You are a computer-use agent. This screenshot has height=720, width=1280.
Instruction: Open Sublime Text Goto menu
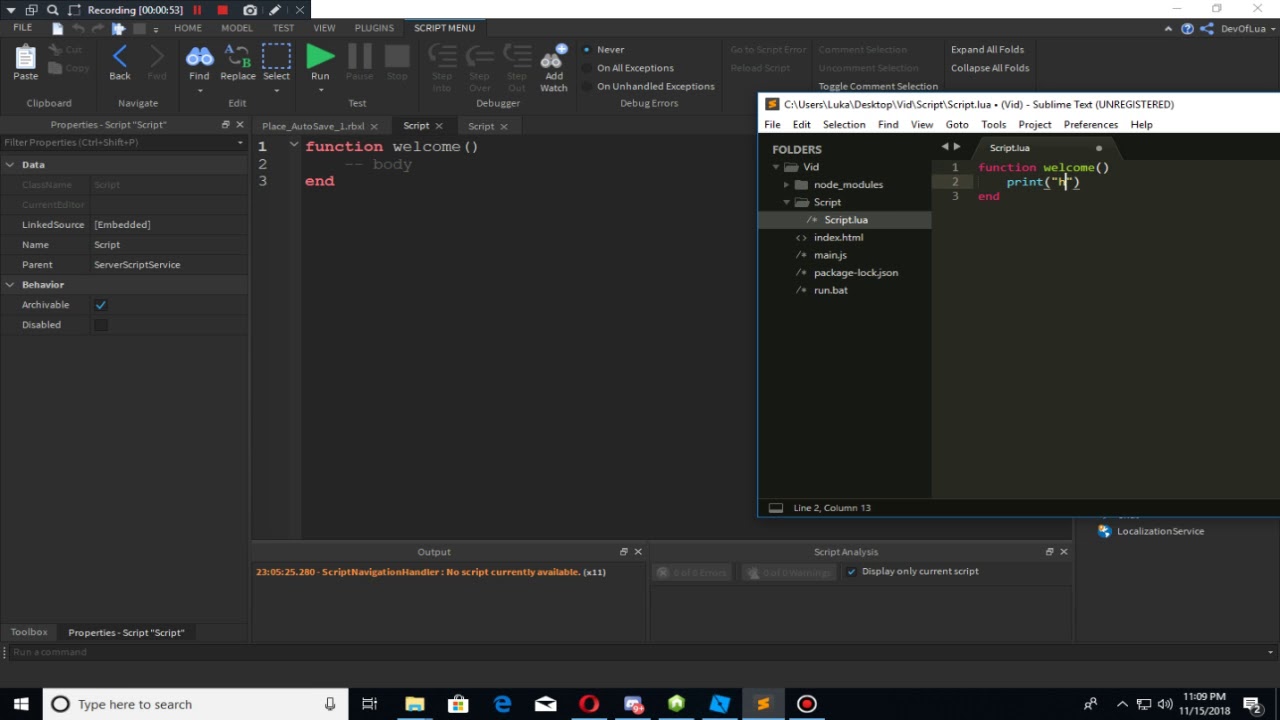[957, 125]
